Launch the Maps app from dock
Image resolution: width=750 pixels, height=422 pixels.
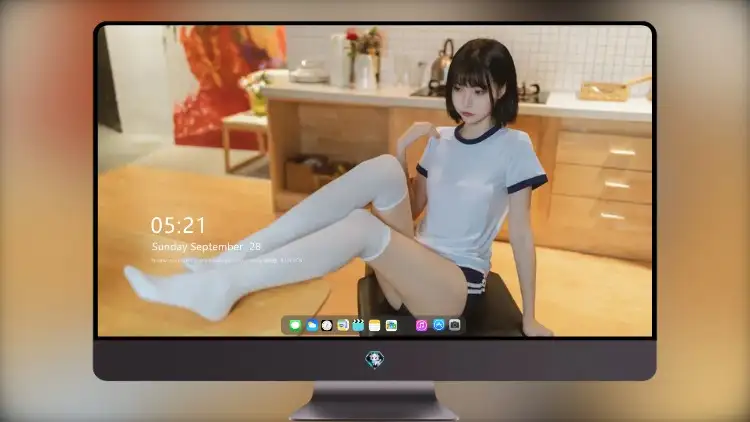(343, 325)
